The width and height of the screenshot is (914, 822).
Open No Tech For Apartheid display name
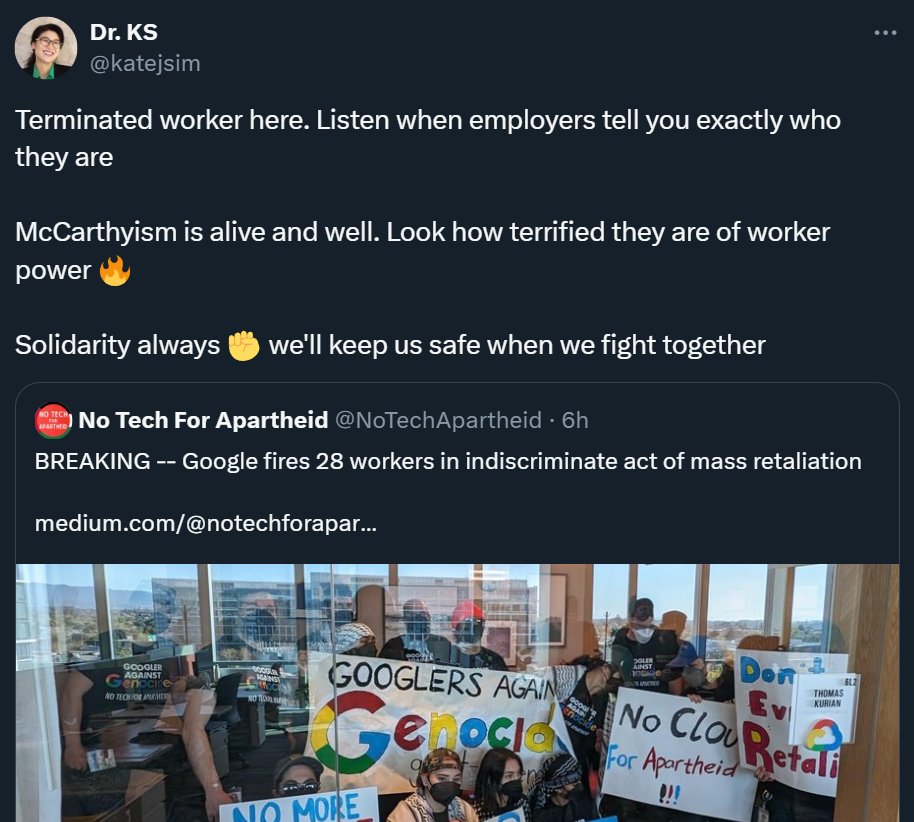203,420
